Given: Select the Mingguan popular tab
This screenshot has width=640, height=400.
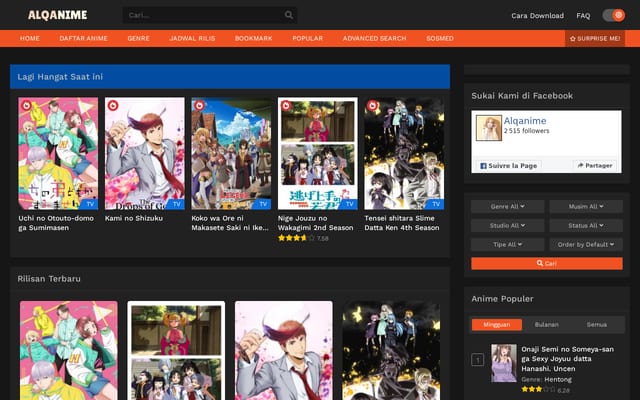Looking at the screenshot, I should tap(497, 324).
